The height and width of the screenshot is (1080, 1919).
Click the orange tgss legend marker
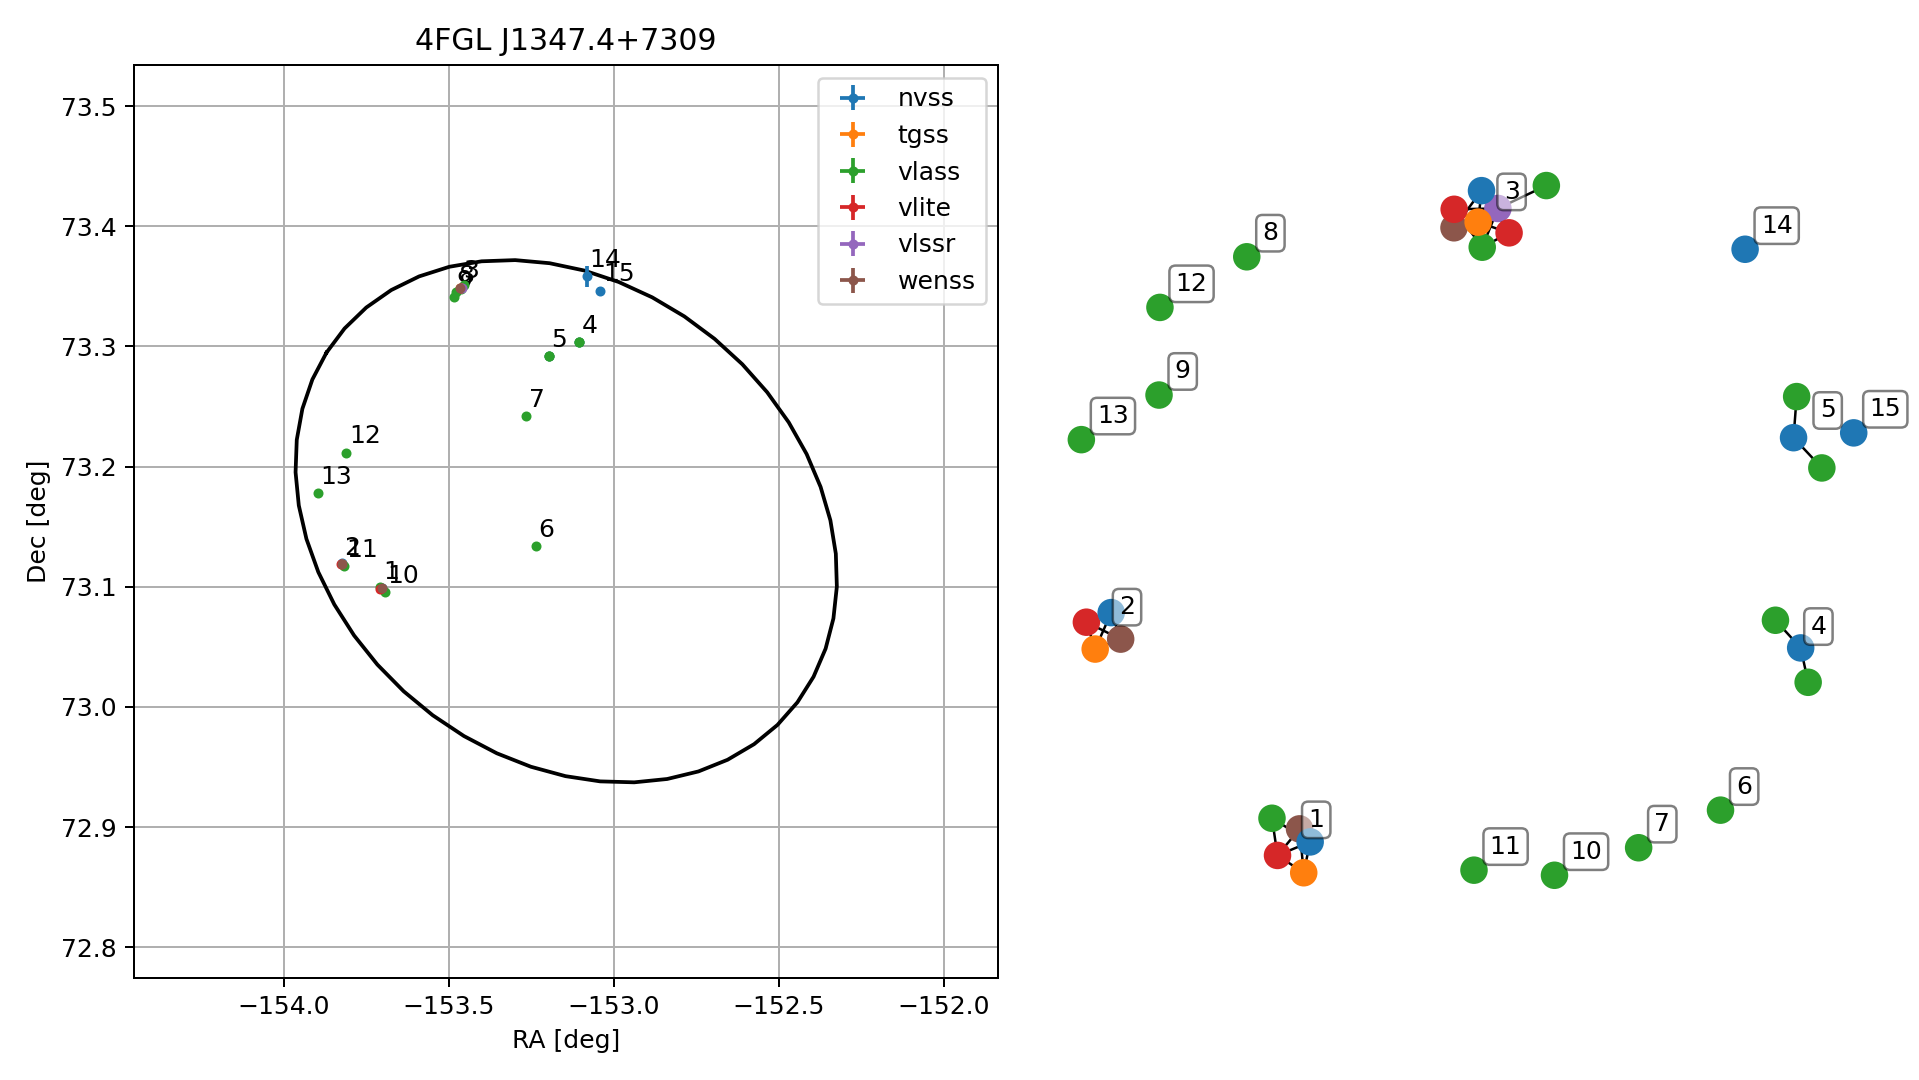(x=853, y=134)
